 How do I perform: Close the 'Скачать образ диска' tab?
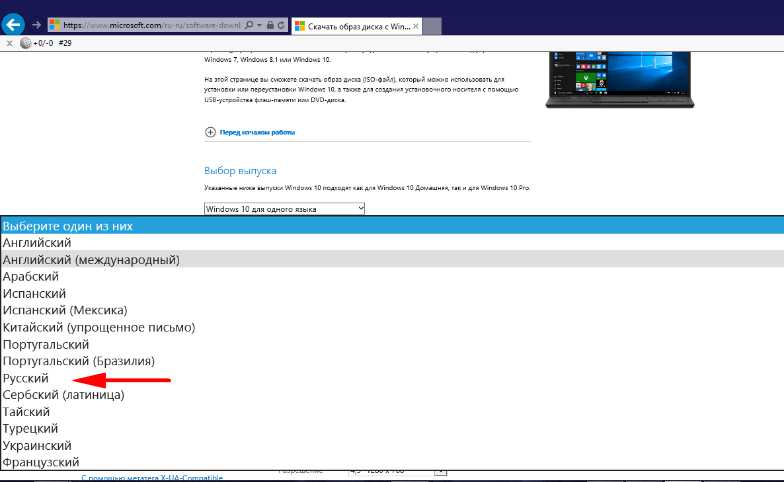(x=416, y=26)
